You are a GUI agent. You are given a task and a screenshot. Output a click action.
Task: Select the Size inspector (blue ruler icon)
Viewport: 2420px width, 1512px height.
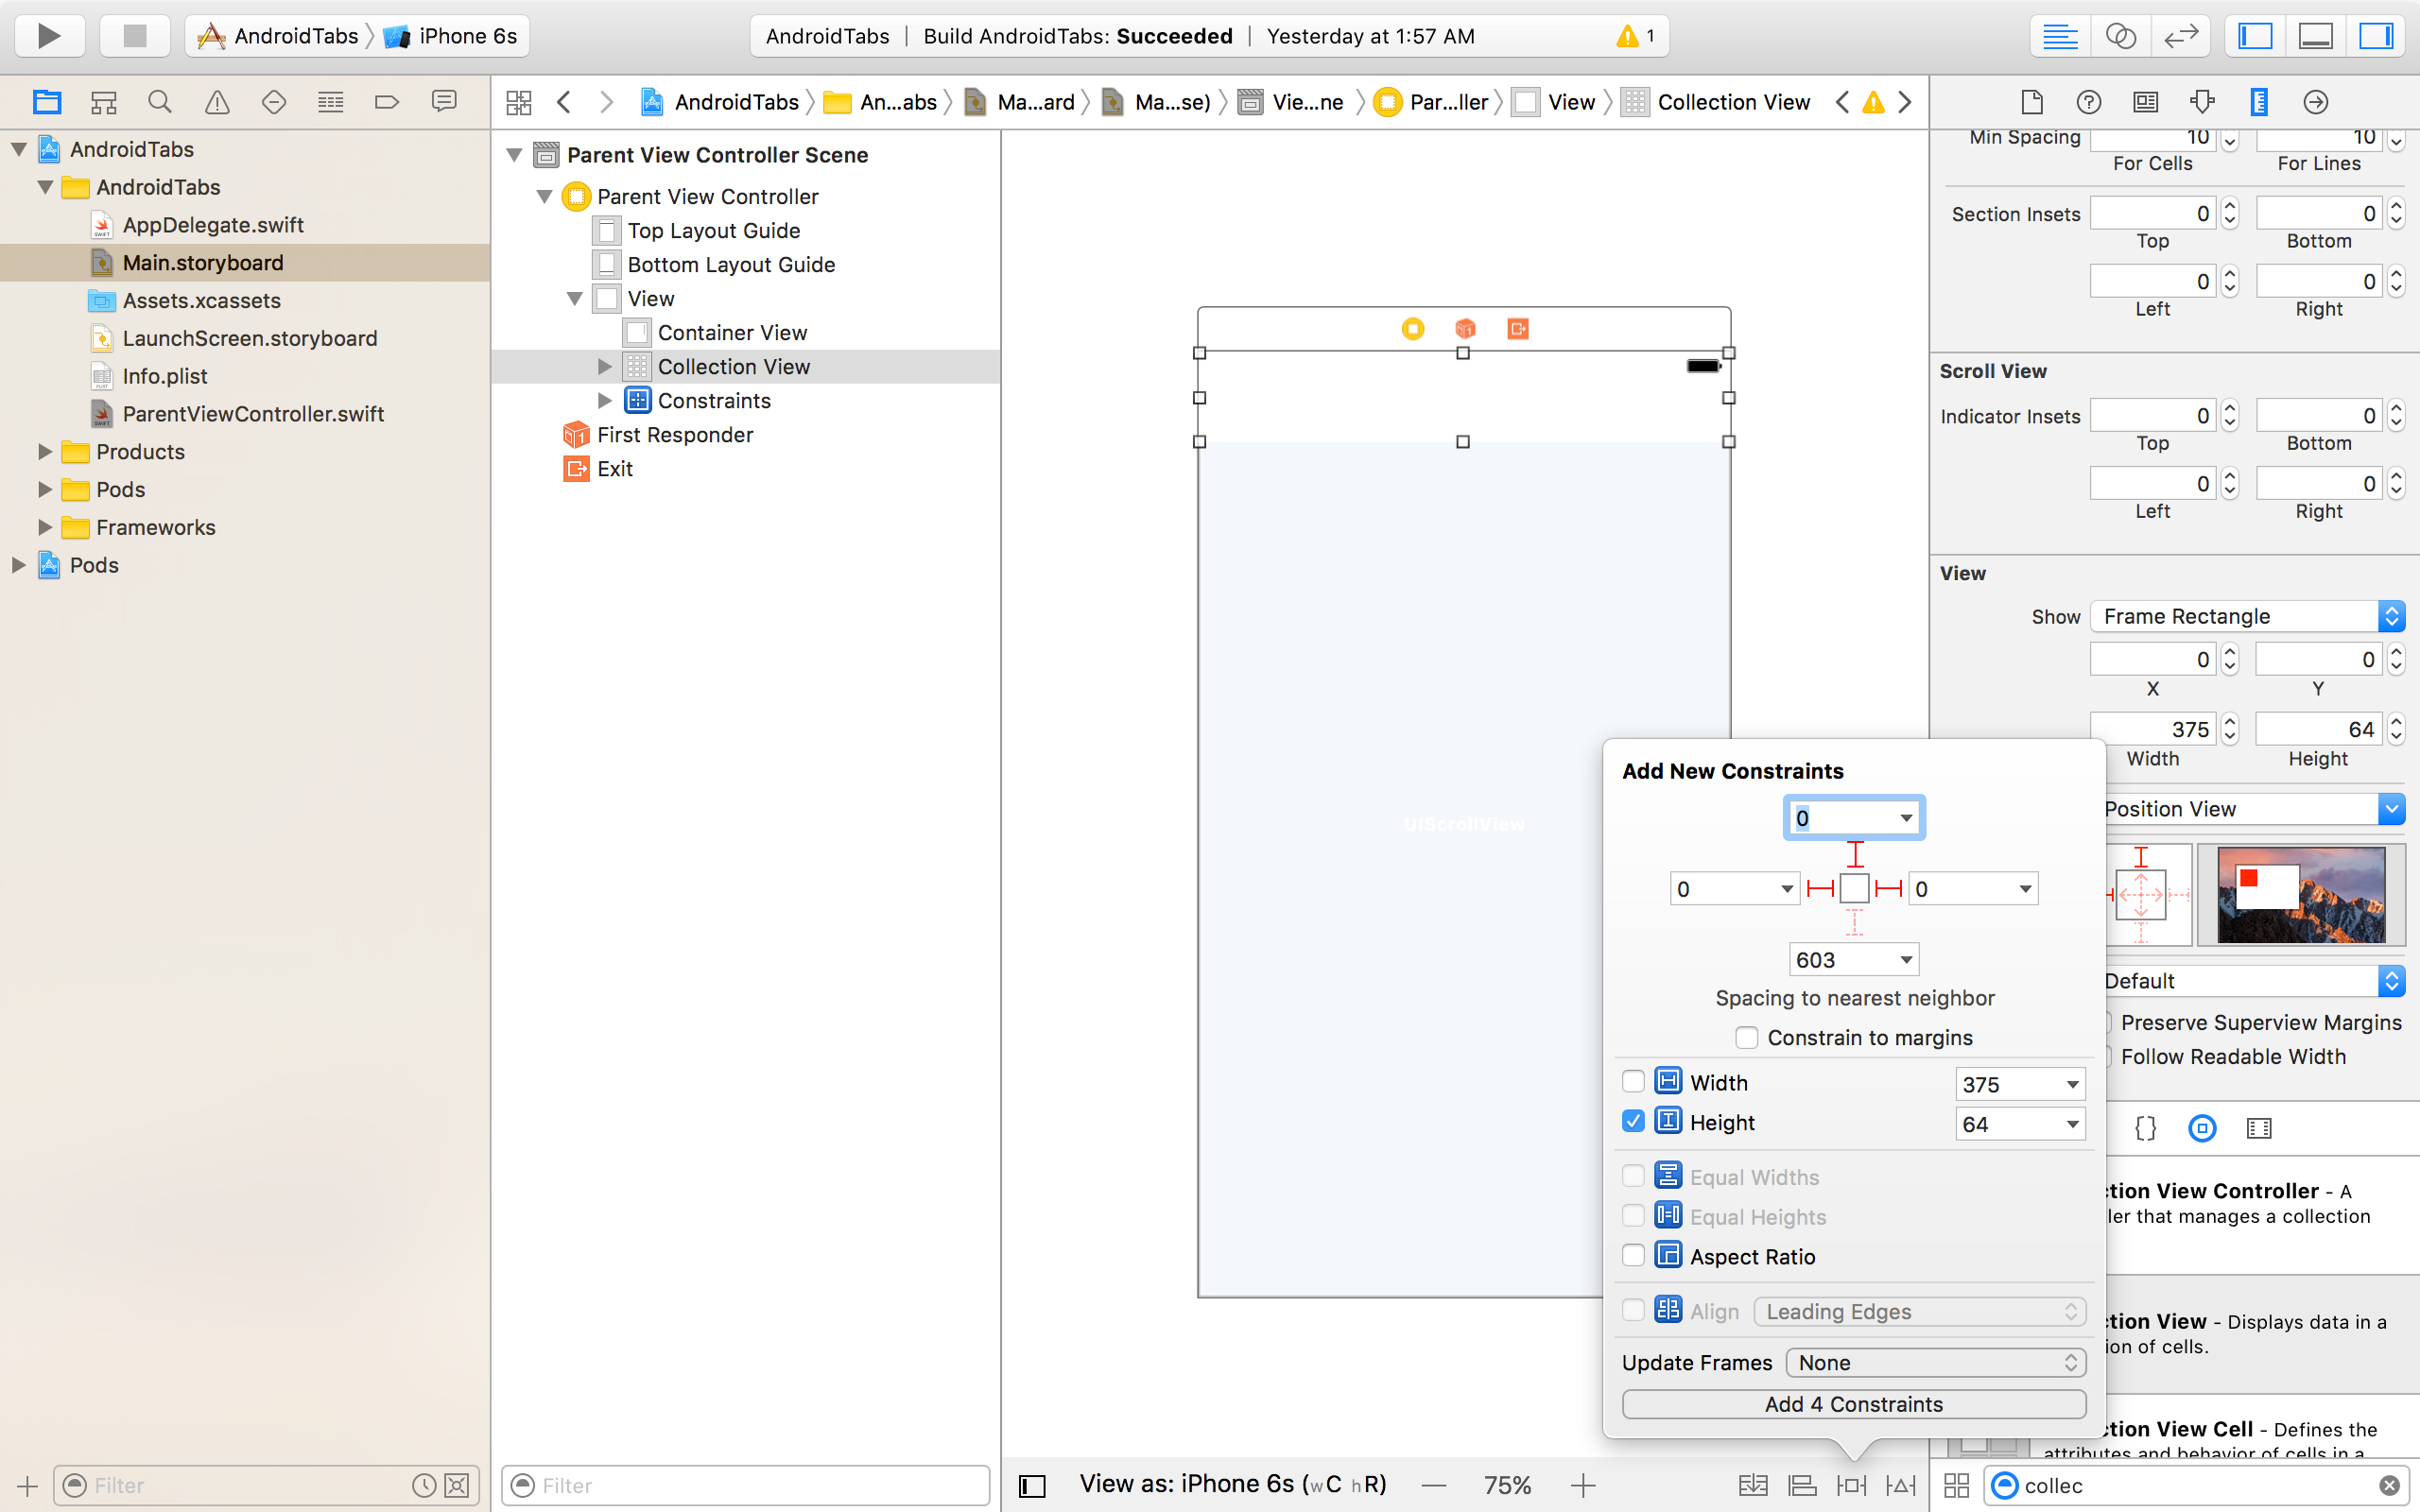(2260, 101)
